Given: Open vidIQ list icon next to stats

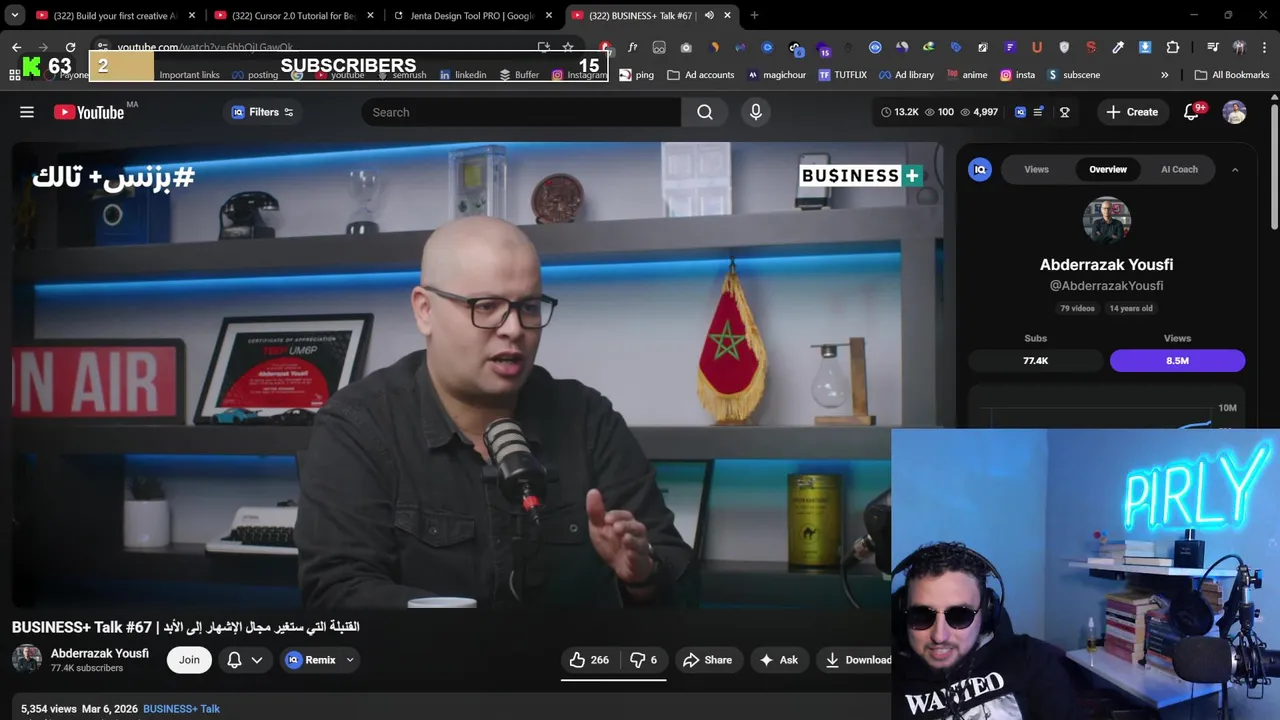Looking at the screenshot, I should point(1038,112).
